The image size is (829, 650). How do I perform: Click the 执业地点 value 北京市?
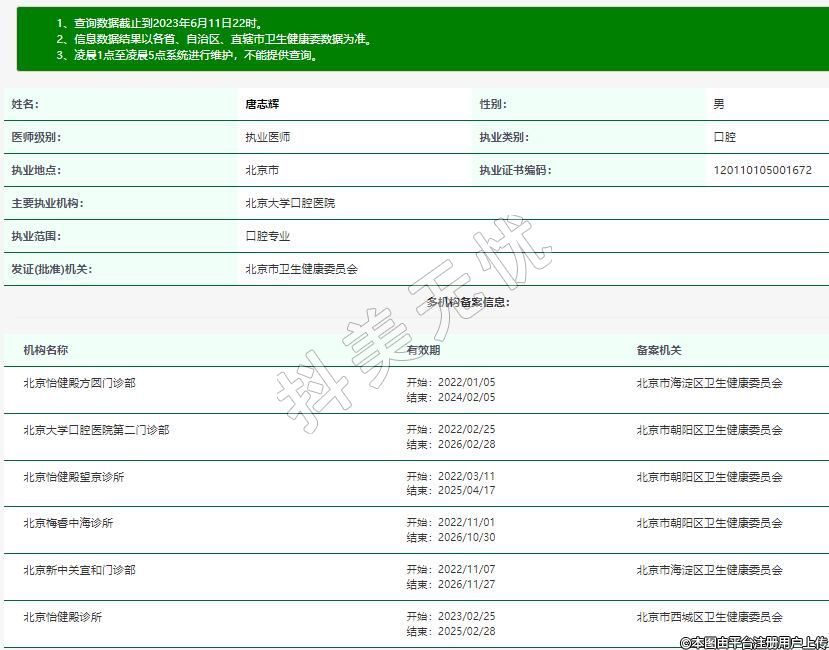tap(262, 170)
